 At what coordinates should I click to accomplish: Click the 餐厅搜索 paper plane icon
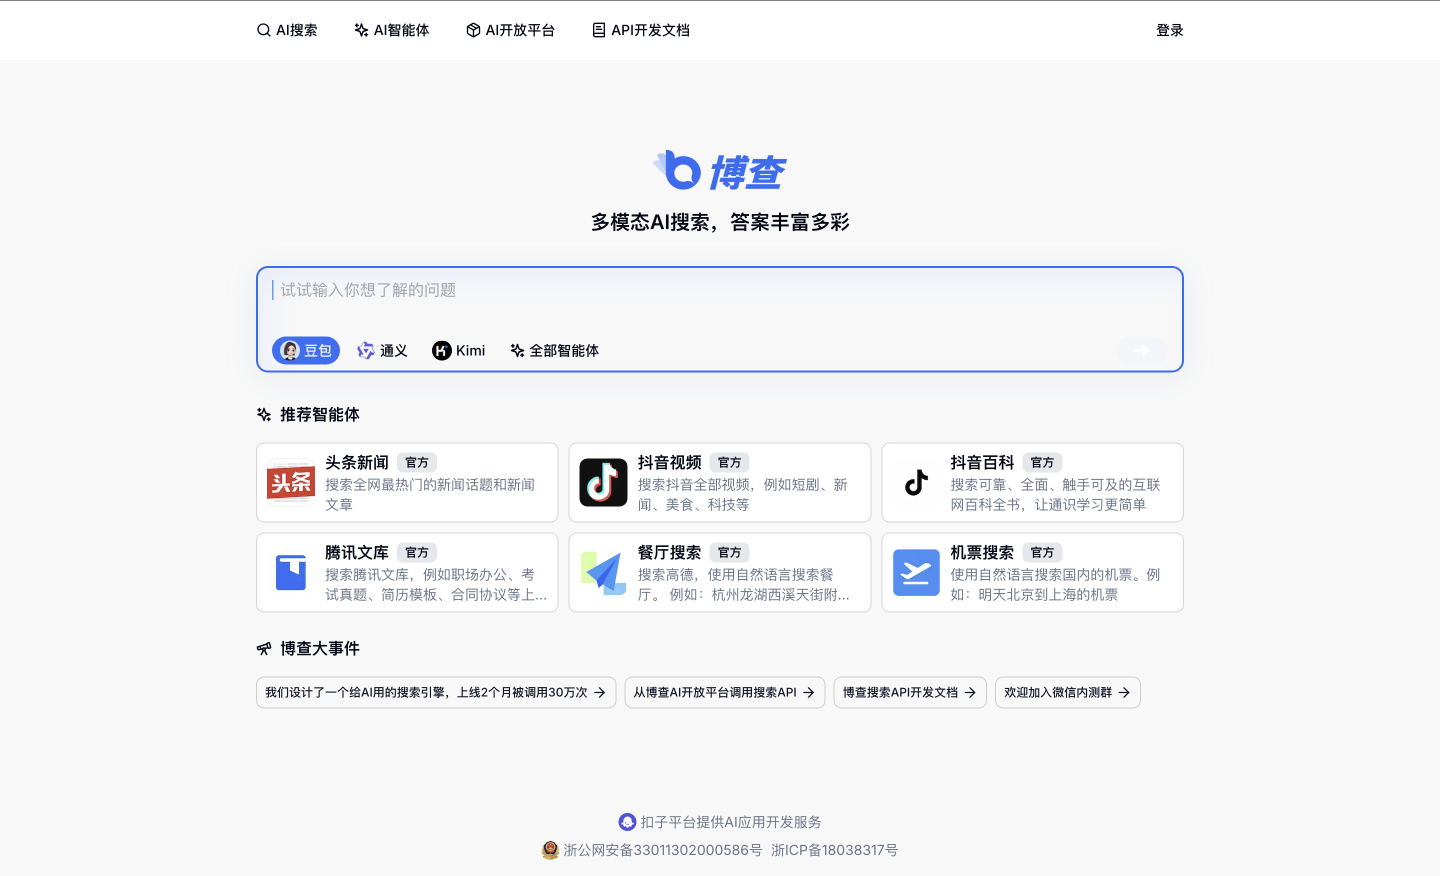604,572
